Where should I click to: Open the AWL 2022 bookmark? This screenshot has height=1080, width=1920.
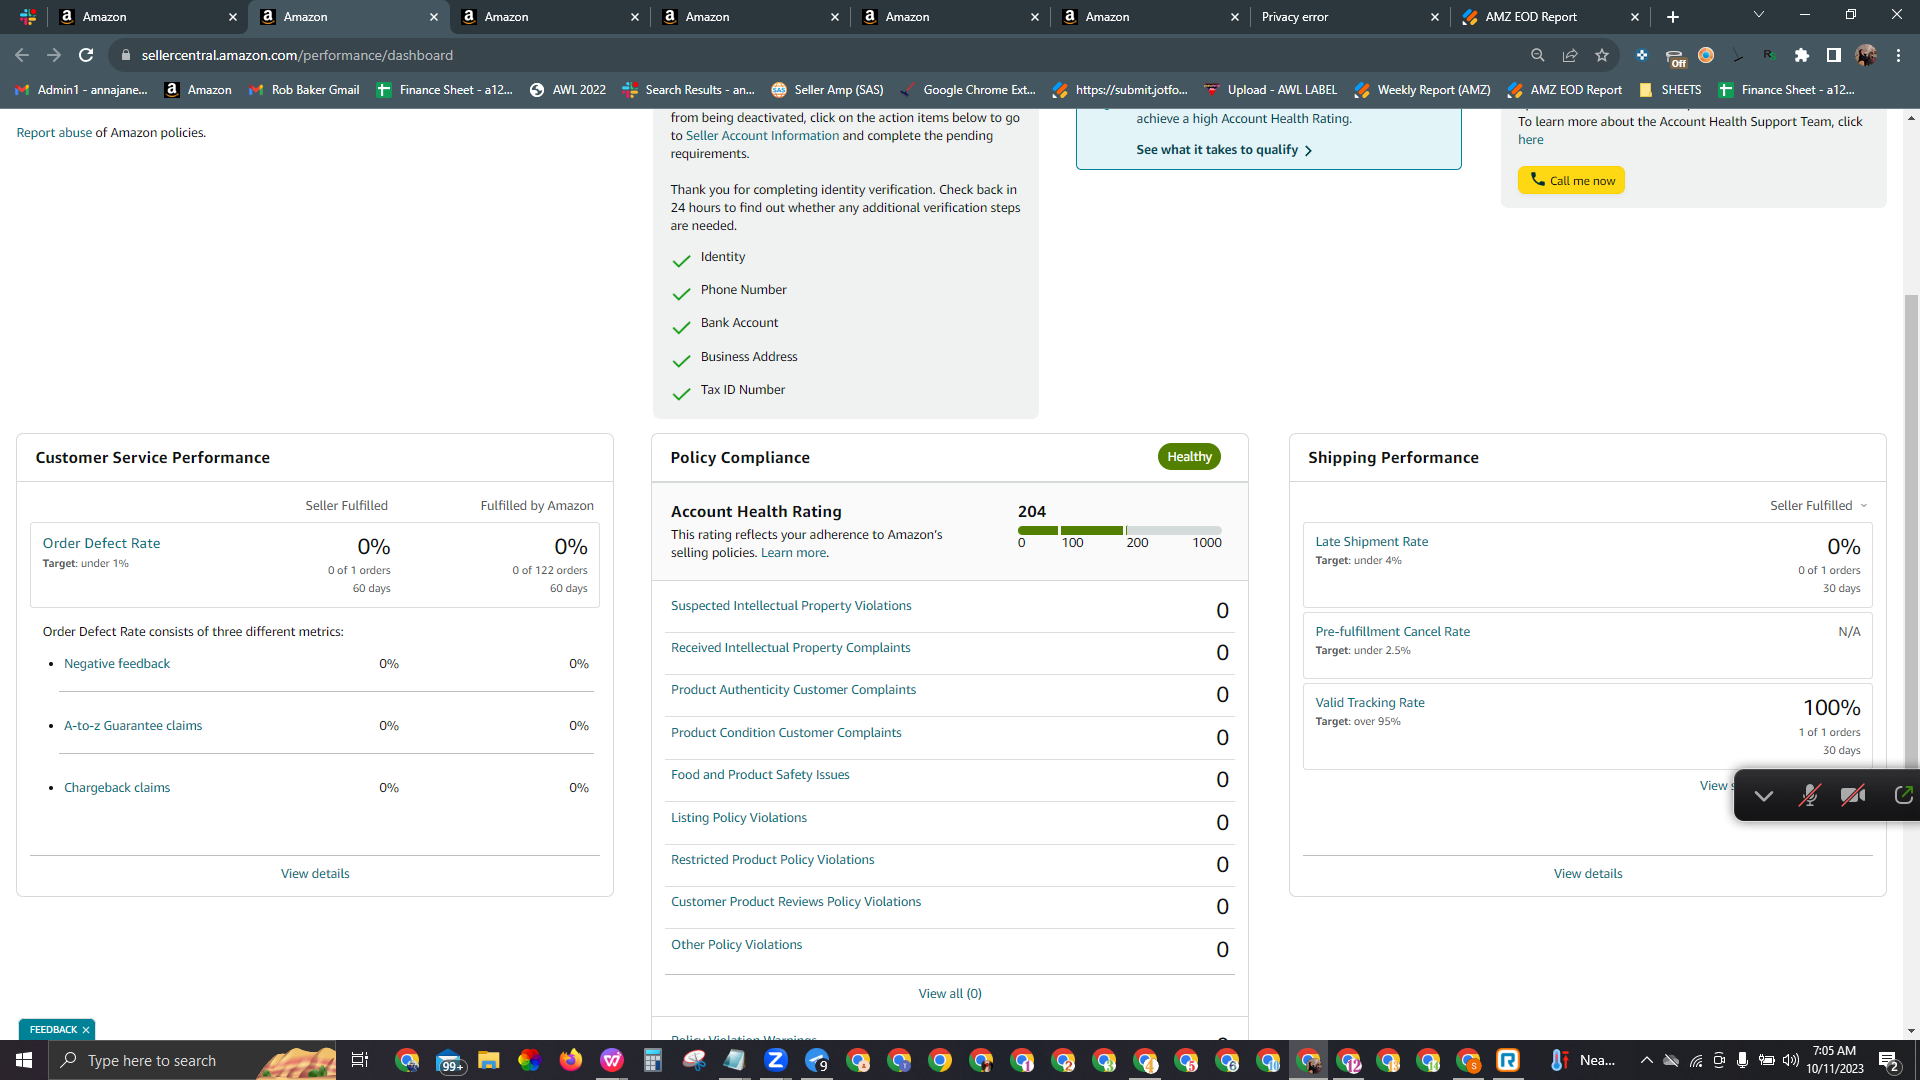(567, 90)
